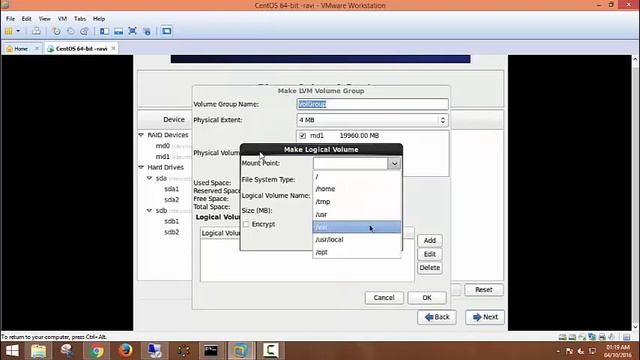640x360 pixels.
Task: Open Firefox from the taskbar
Action: [126, 351]
